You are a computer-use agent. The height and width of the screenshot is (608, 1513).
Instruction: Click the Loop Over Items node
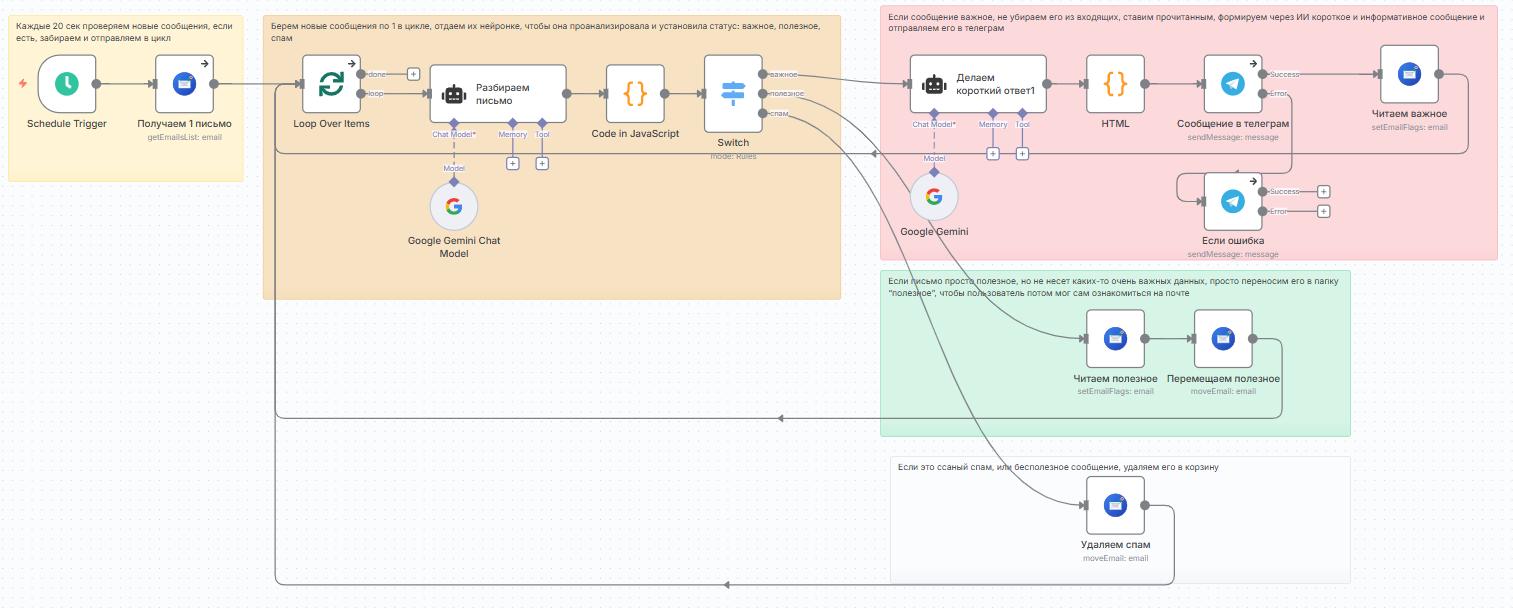point(331,84)
